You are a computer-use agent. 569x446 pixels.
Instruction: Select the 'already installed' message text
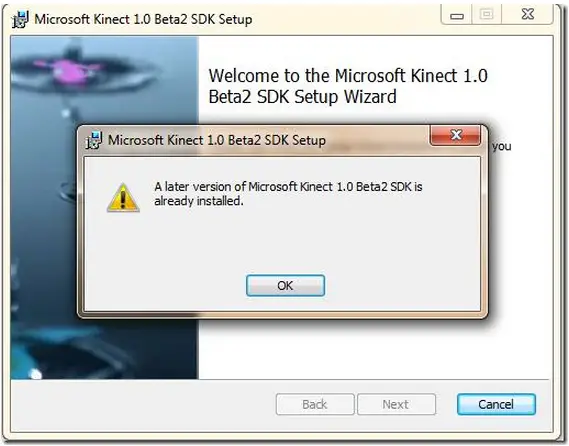(x=288, y=193)
